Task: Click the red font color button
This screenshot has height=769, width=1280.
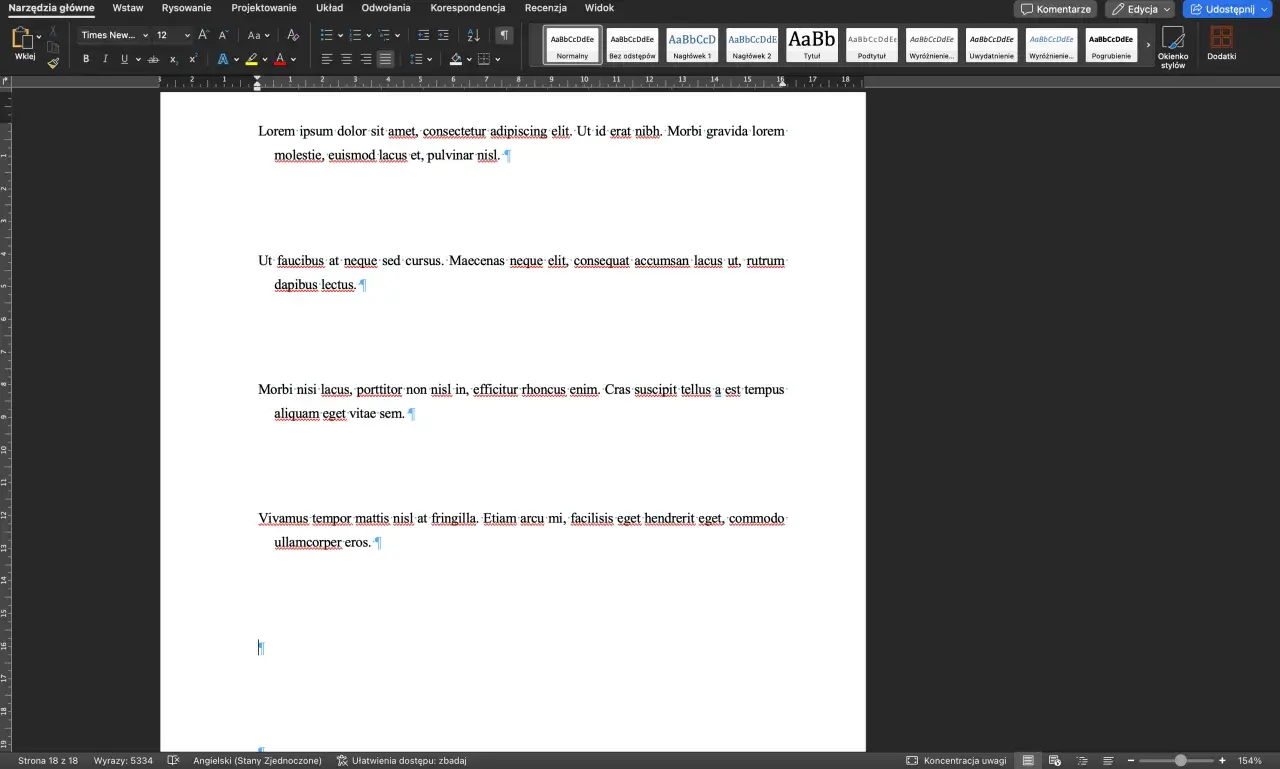Action: pos(280,60)
